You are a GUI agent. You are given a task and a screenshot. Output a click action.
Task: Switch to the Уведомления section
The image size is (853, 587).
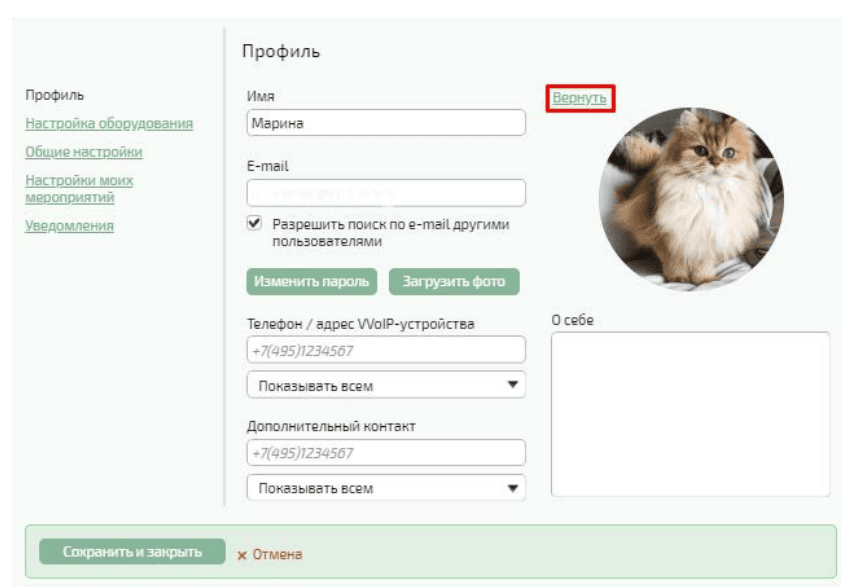tap(69, 226)
